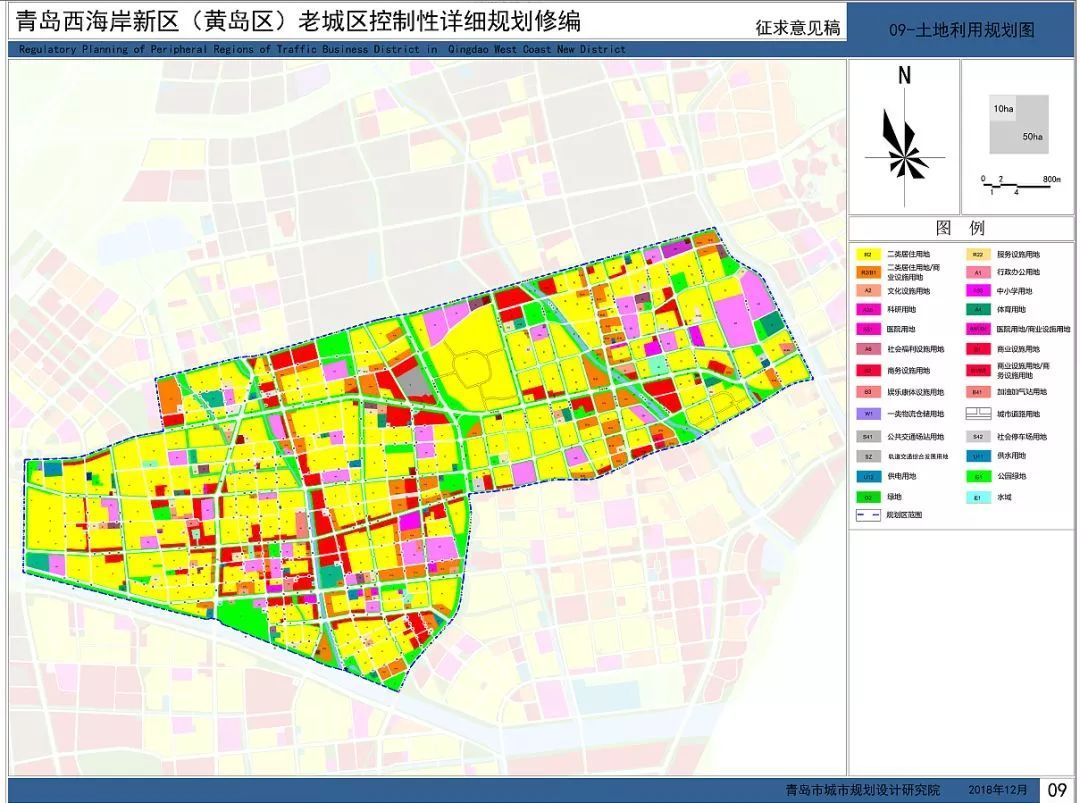Select the cyan E1 water area swatch

[978, 497]
